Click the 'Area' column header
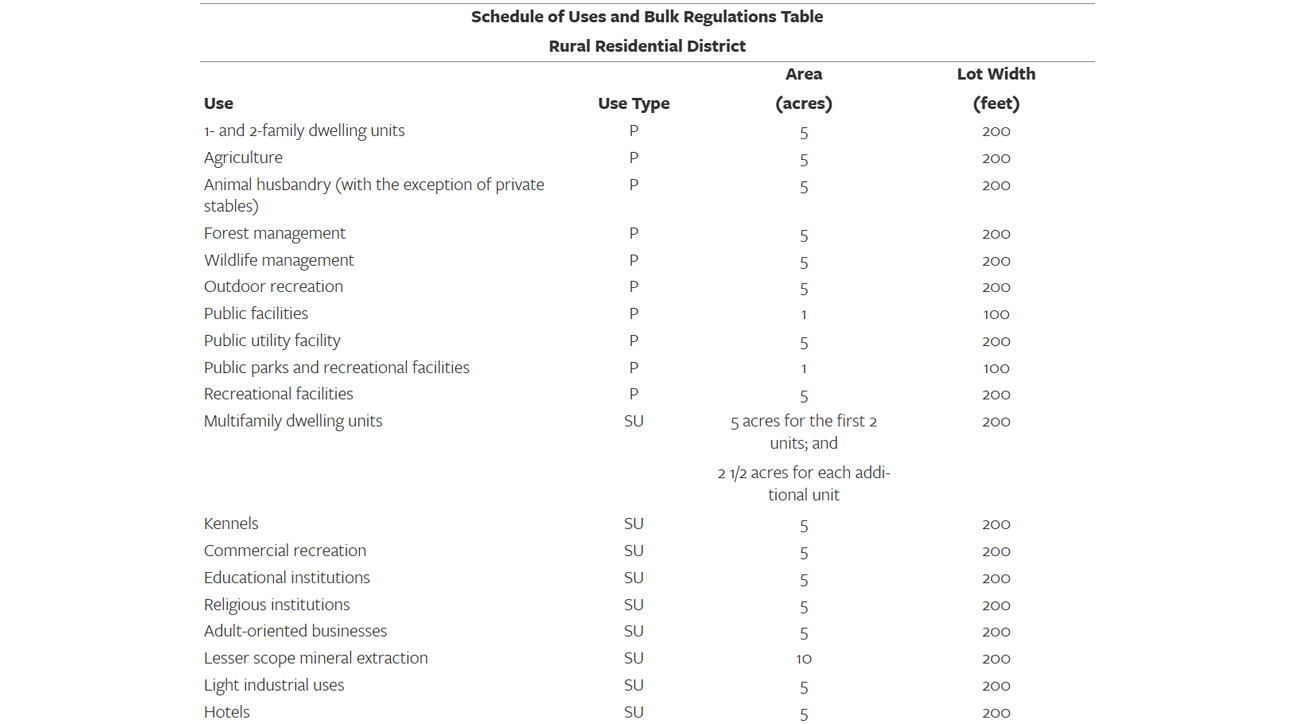The width and height of the screenshot is (1295, 724). [803, 74]
